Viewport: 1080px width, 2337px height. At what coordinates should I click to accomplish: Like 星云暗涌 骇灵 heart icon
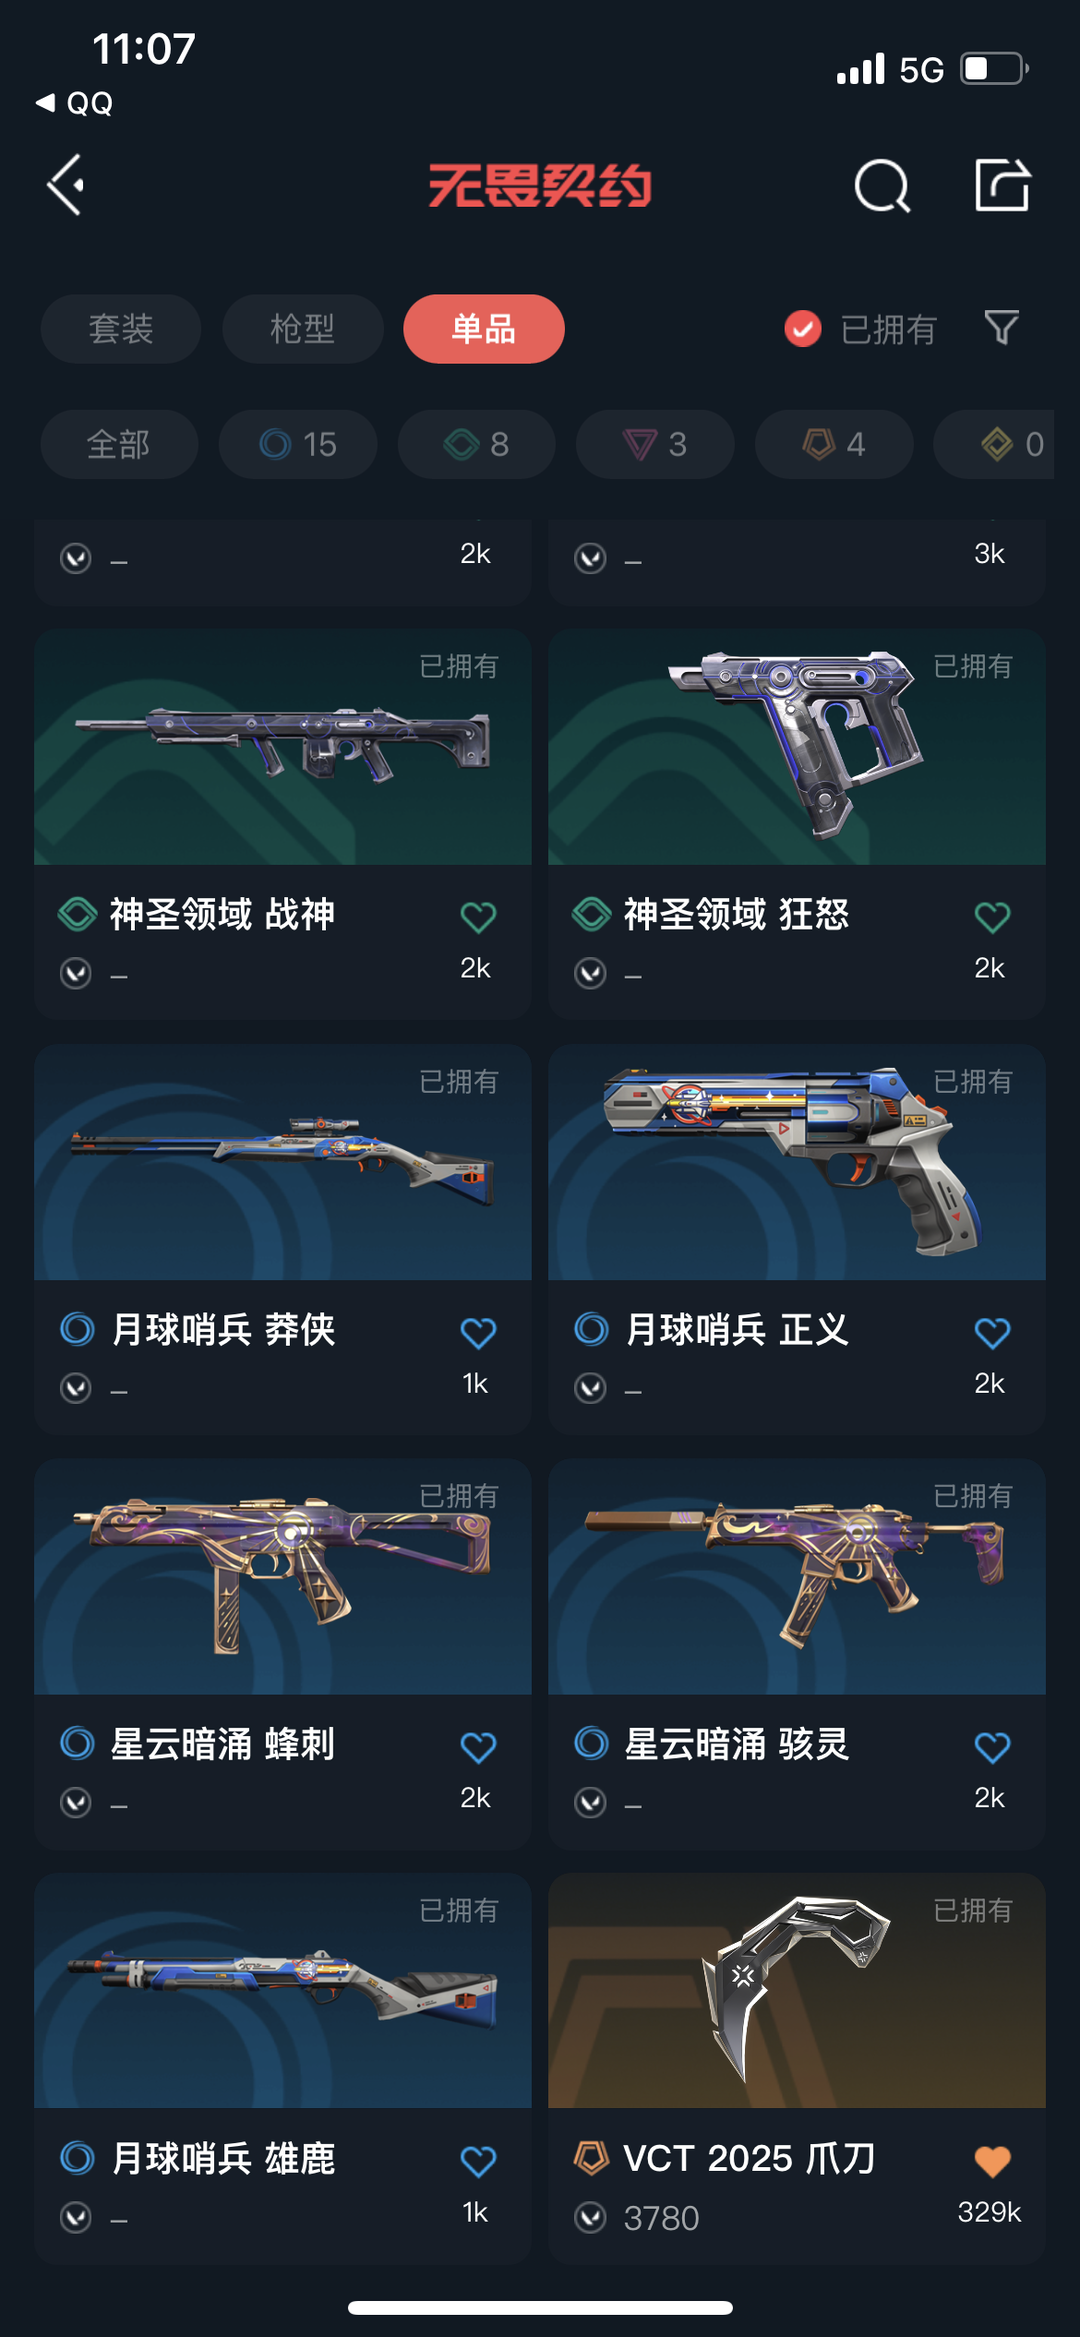992,1747
